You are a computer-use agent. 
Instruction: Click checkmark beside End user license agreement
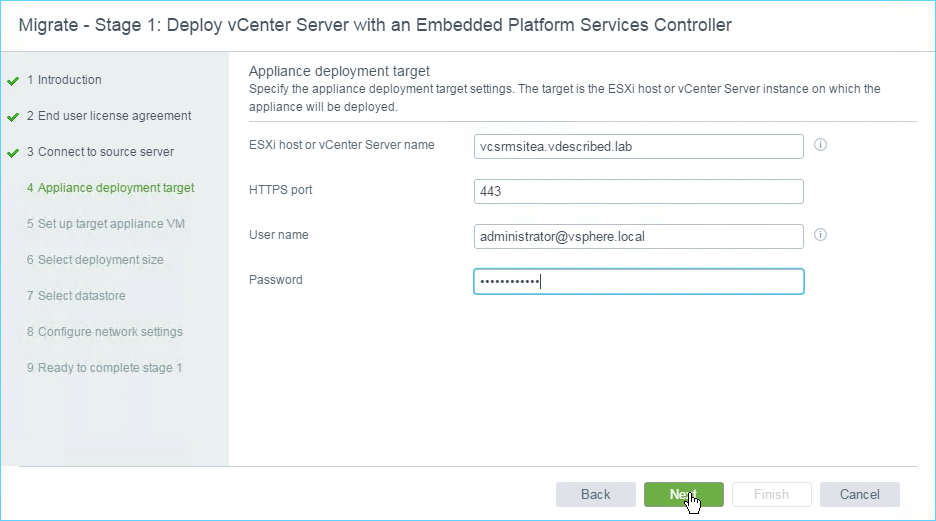[x=13, y=117]
